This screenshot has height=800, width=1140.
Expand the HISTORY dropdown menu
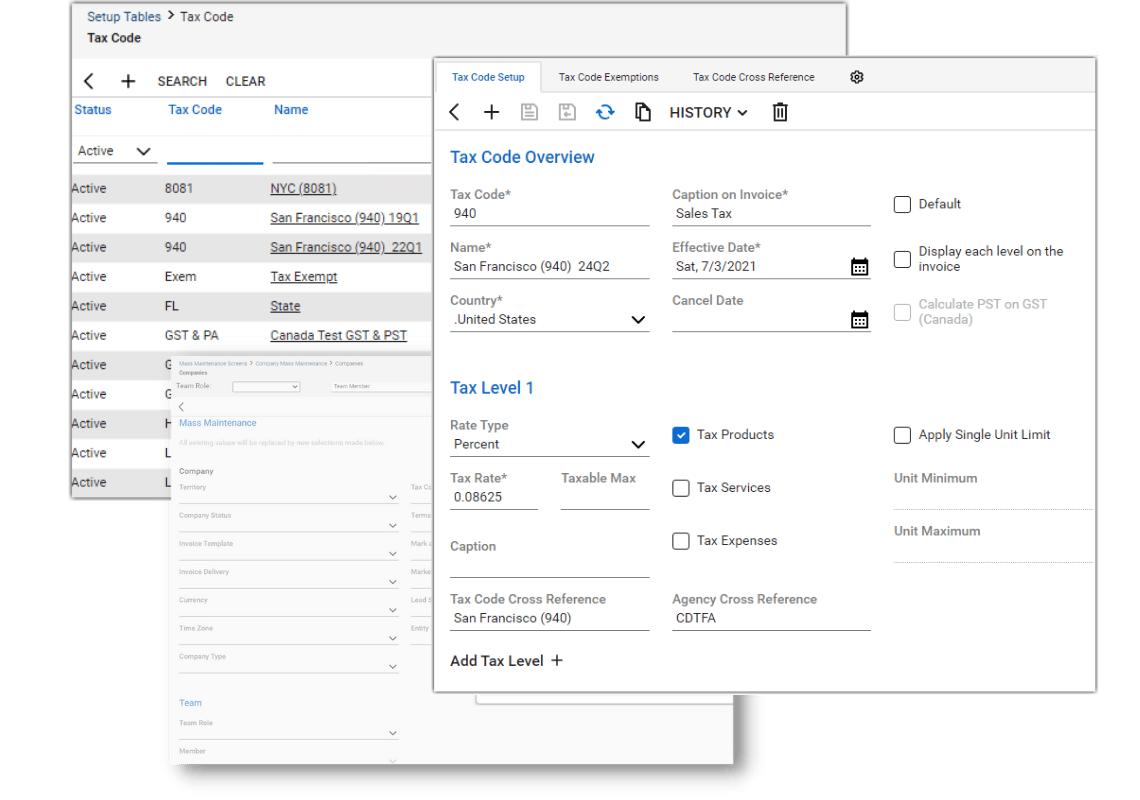(708, 113)
